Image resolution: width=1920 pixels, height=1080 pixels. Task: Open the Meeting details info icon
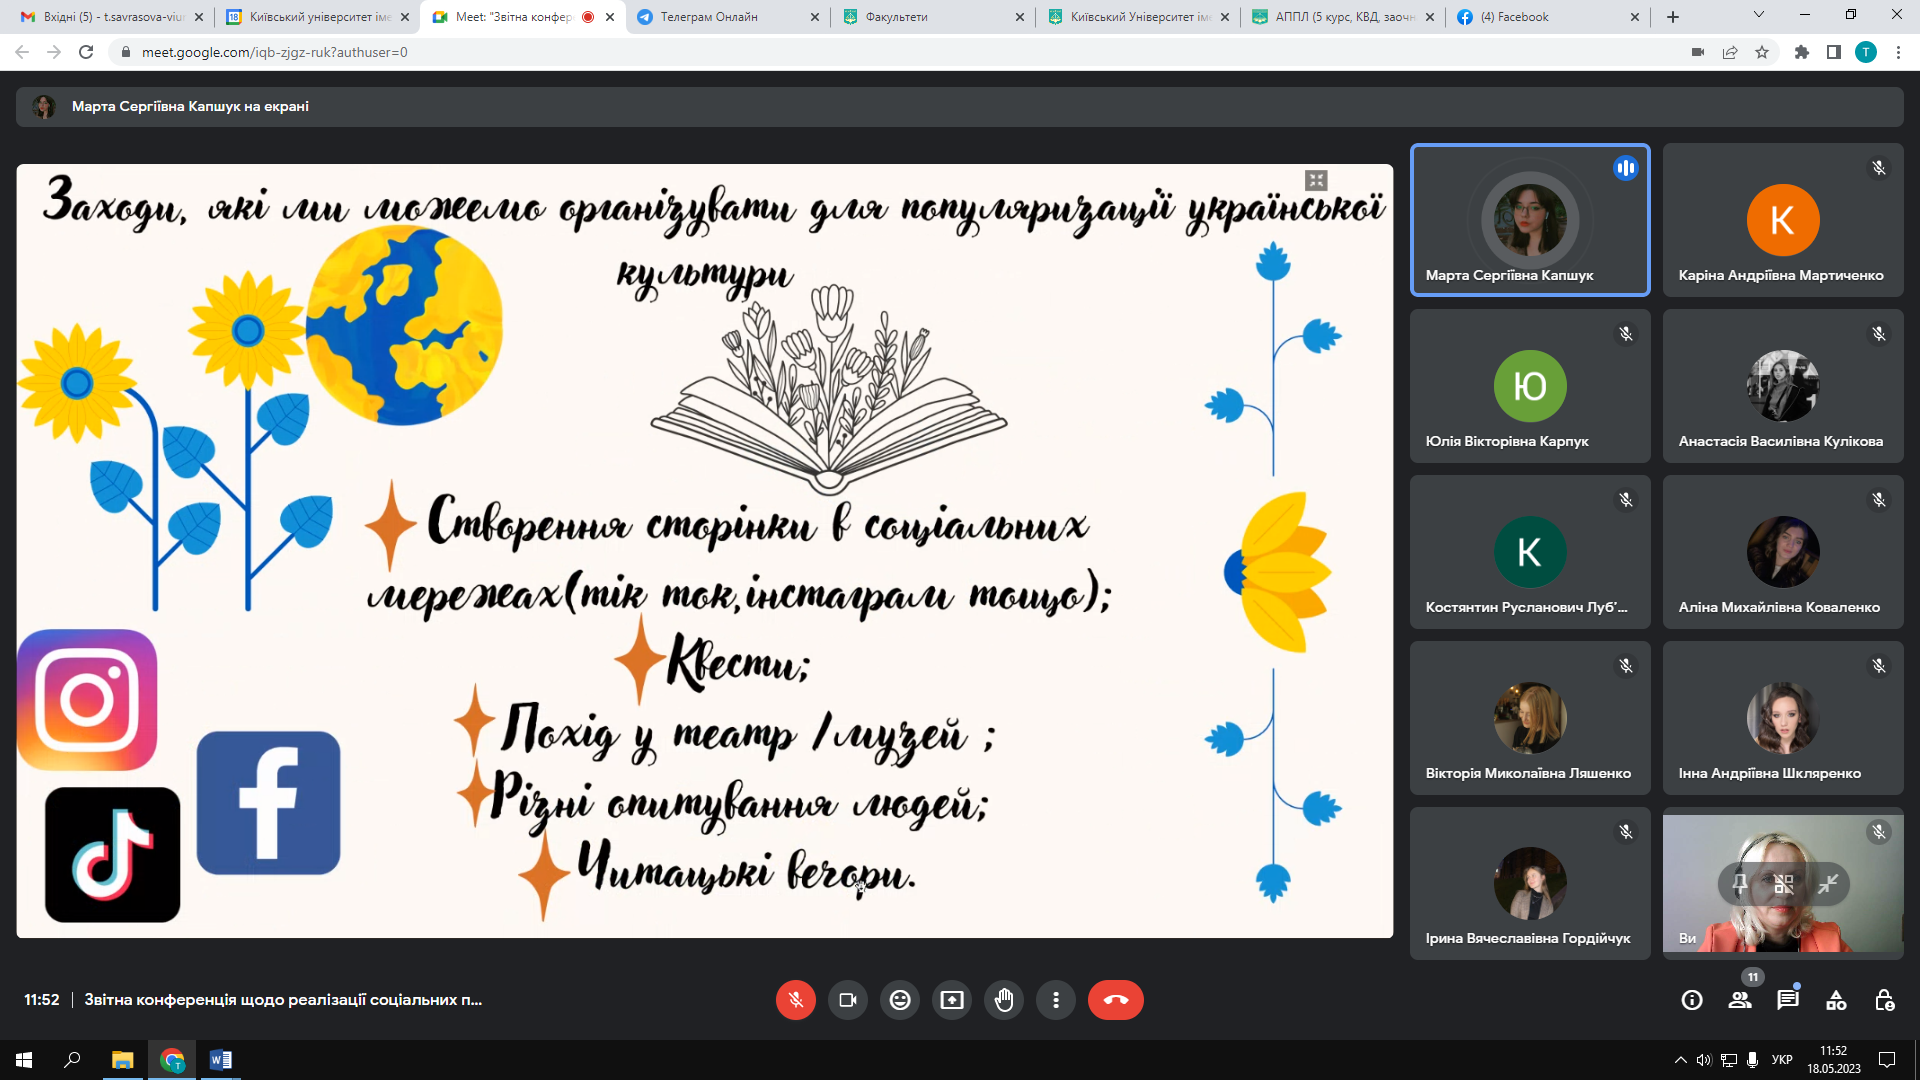coord(1692,1000)
